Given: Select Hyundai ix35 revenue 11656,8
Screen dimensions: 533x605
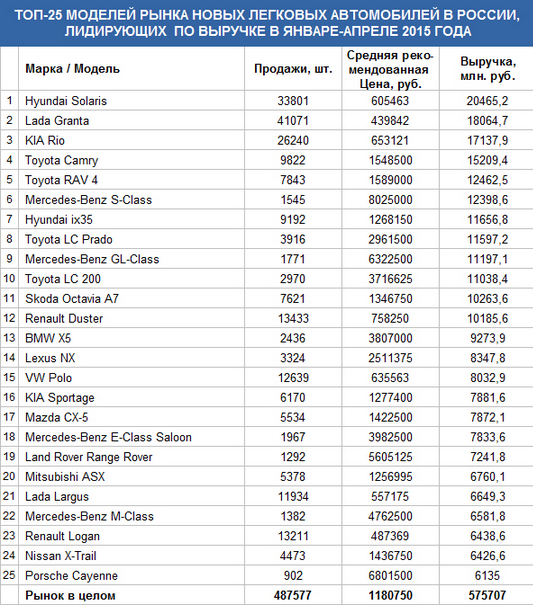Looking at the screenshot, I should [487, 220].
